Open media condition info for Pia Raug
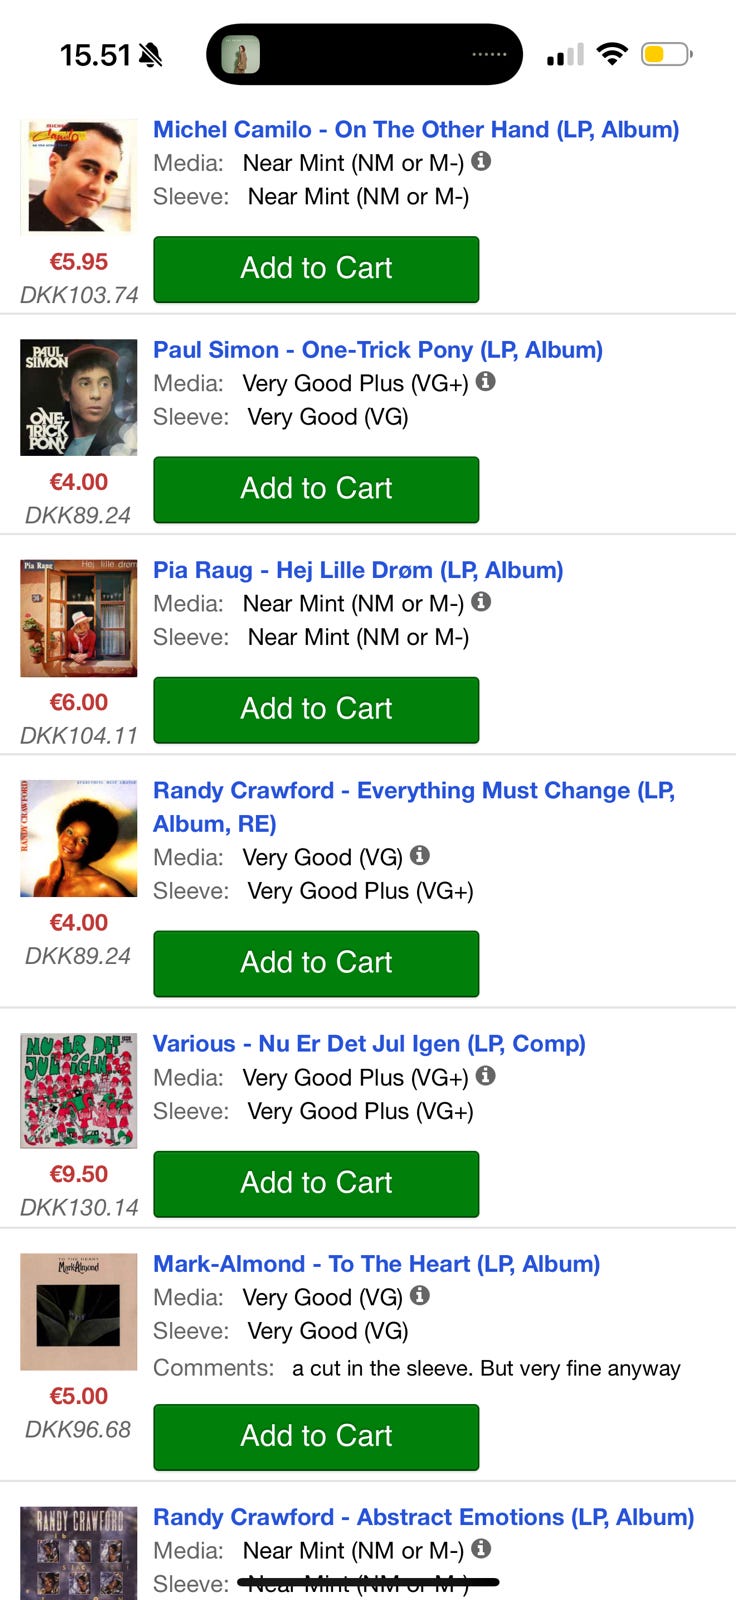736x1600 pixels. 481,601
